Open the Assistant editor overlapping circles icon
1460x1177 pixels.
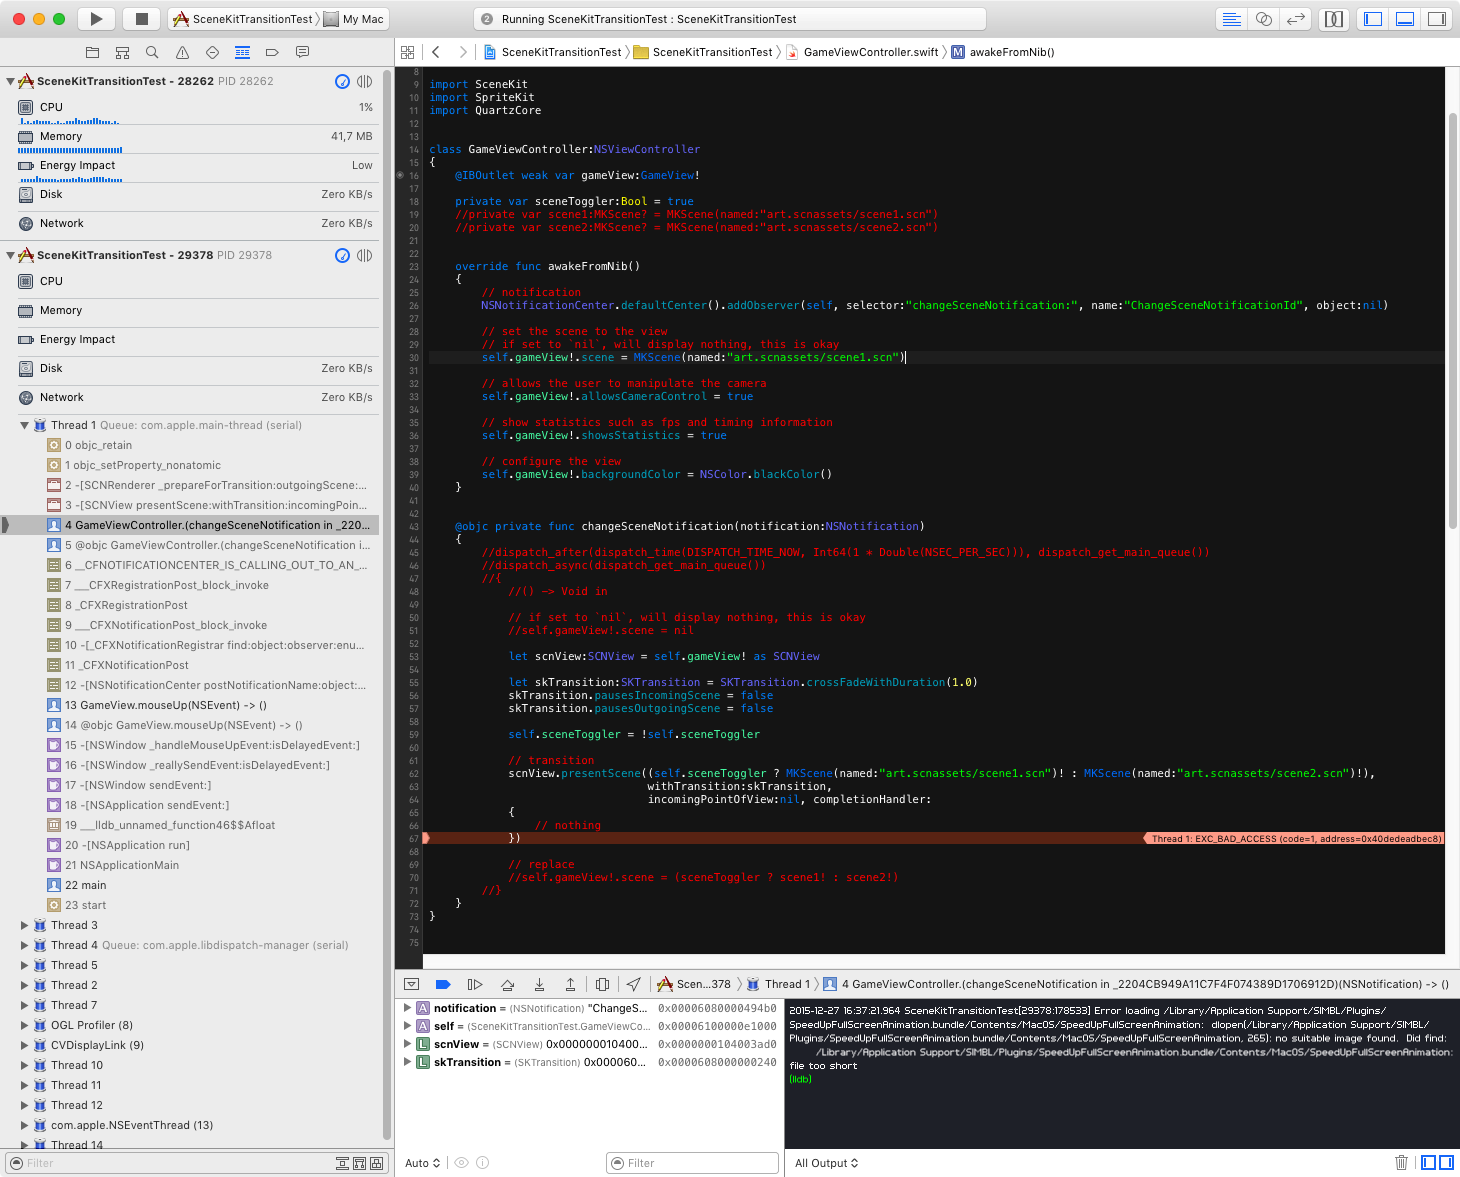1264,19
